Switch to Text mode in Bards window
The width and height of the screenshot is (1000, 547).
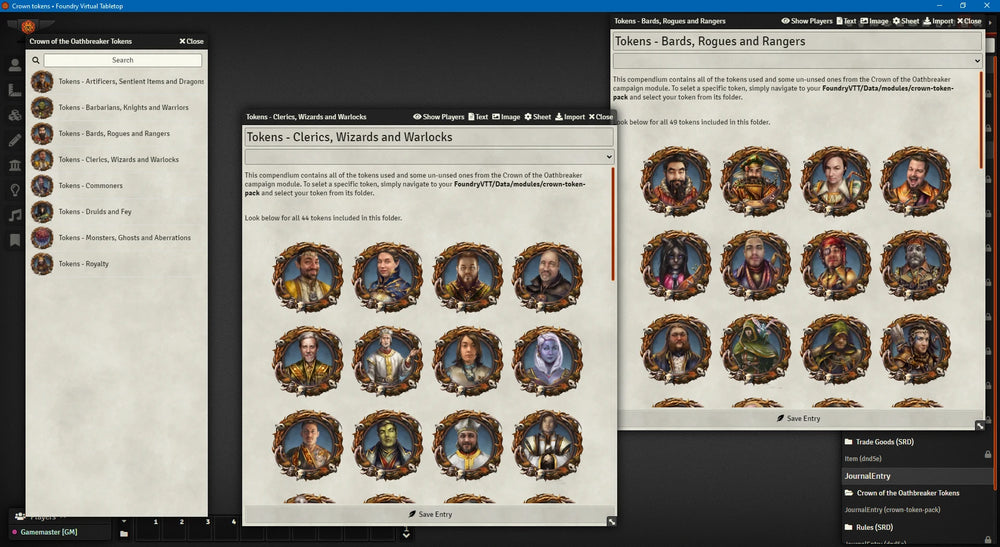pos(846,21)
